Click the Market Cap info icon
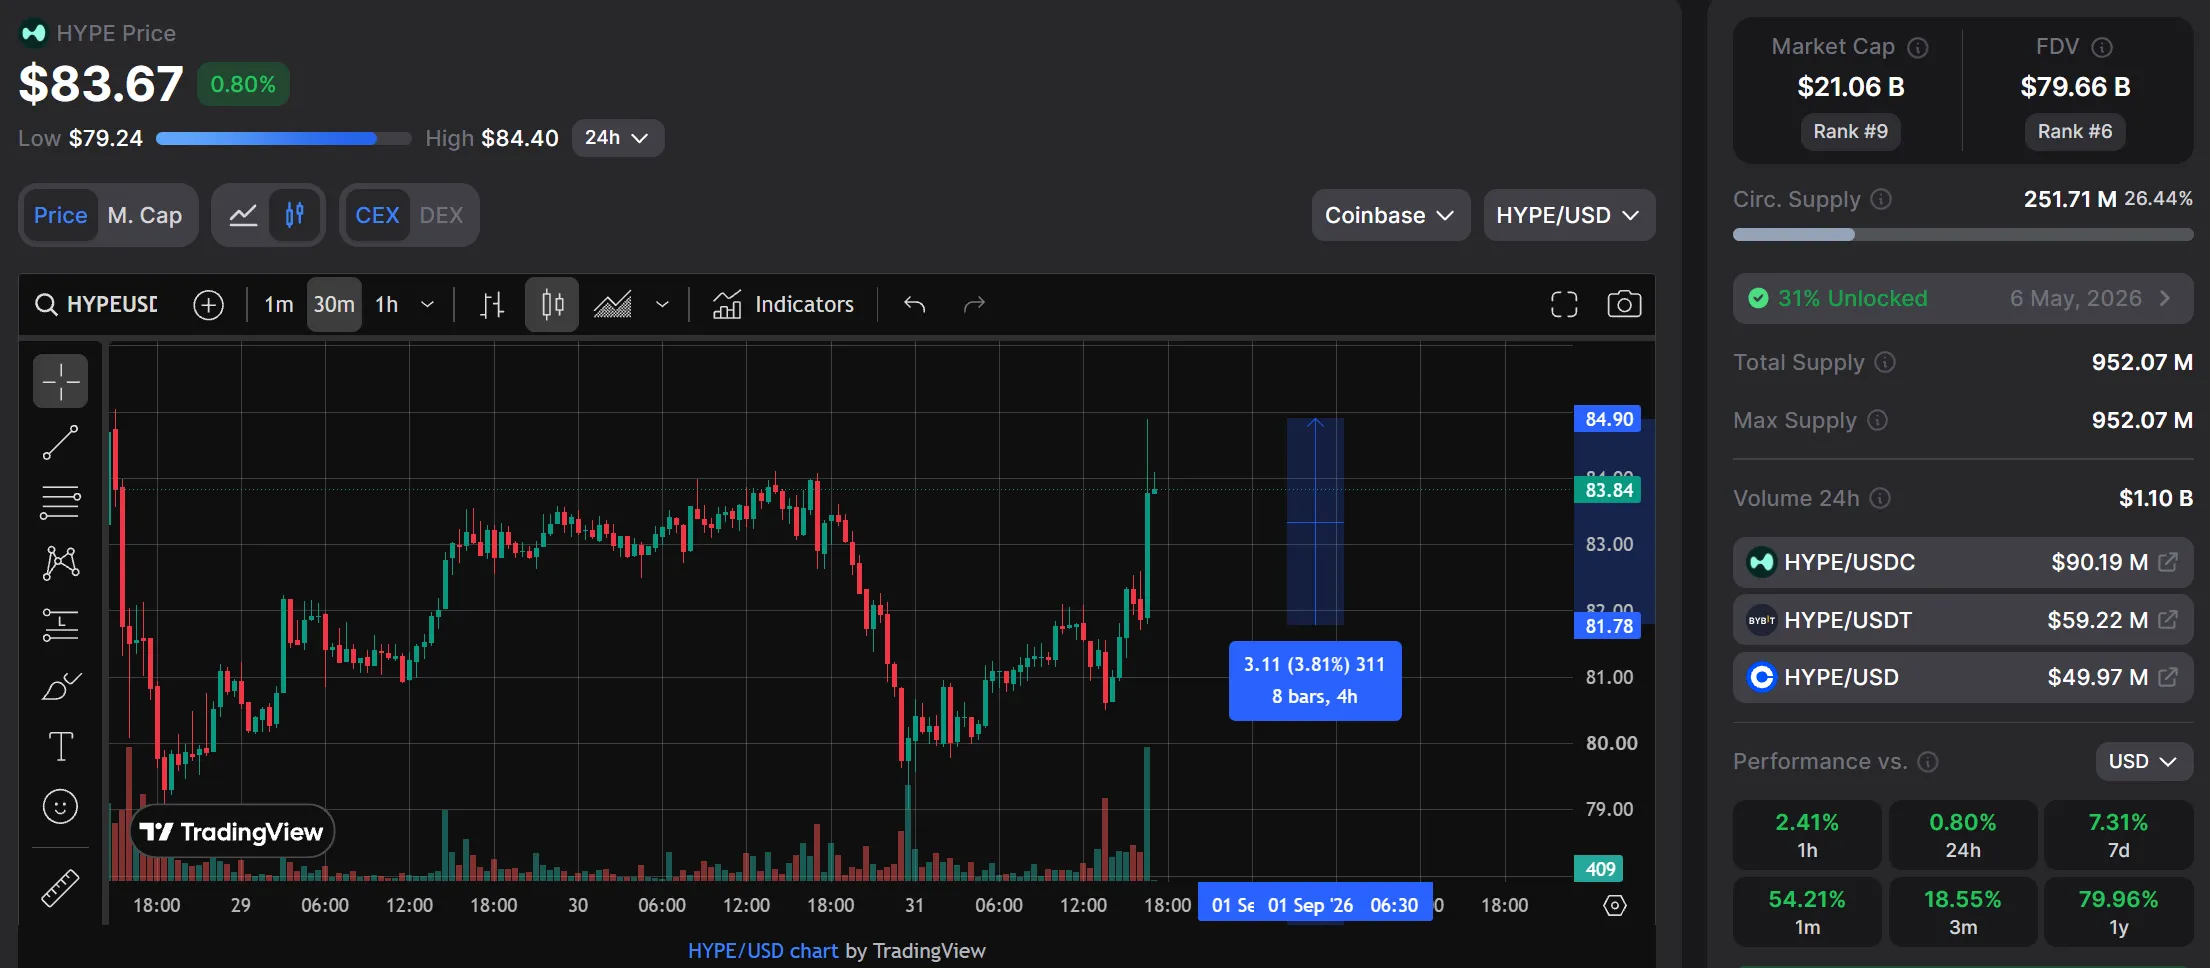2210x968 pixels. tap(1918, 47)
